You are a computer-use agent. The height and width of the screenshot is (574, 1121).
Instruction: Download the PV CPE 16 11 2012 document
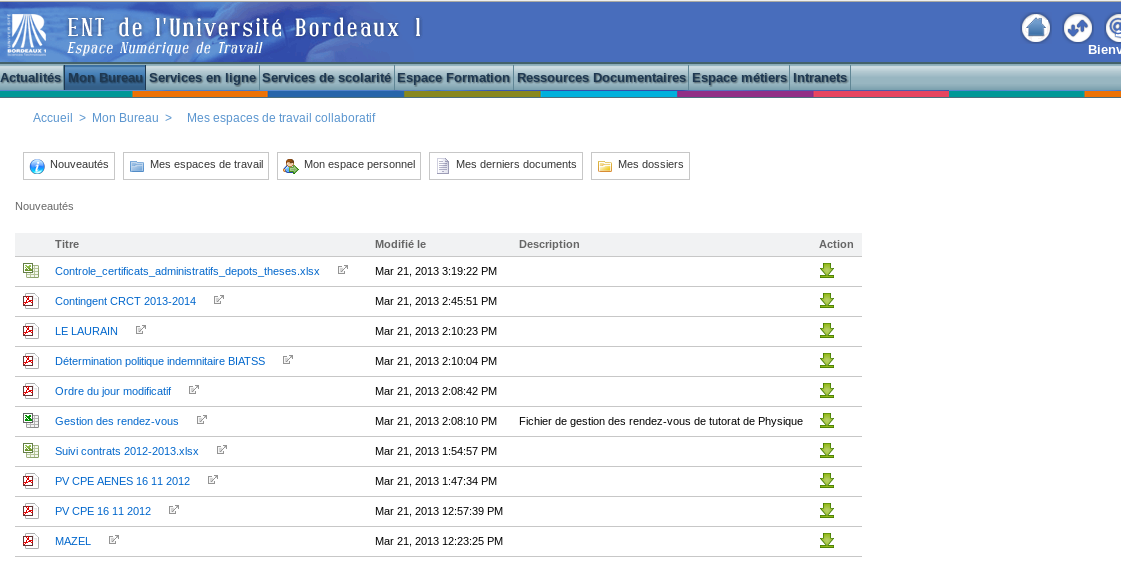827,511
